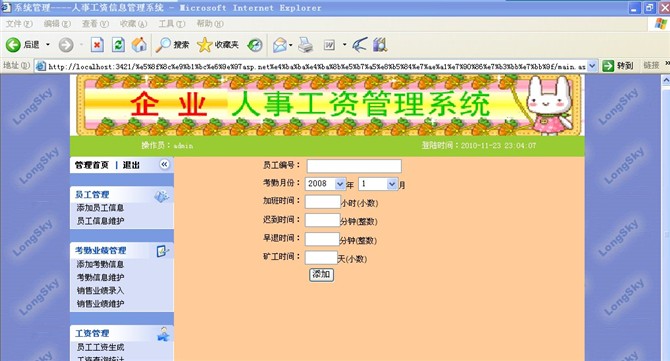The height and width of the screenshot is (361, 670).
Task: Open 员工信息维护 in sidebar
Action: tap(100, 221)
